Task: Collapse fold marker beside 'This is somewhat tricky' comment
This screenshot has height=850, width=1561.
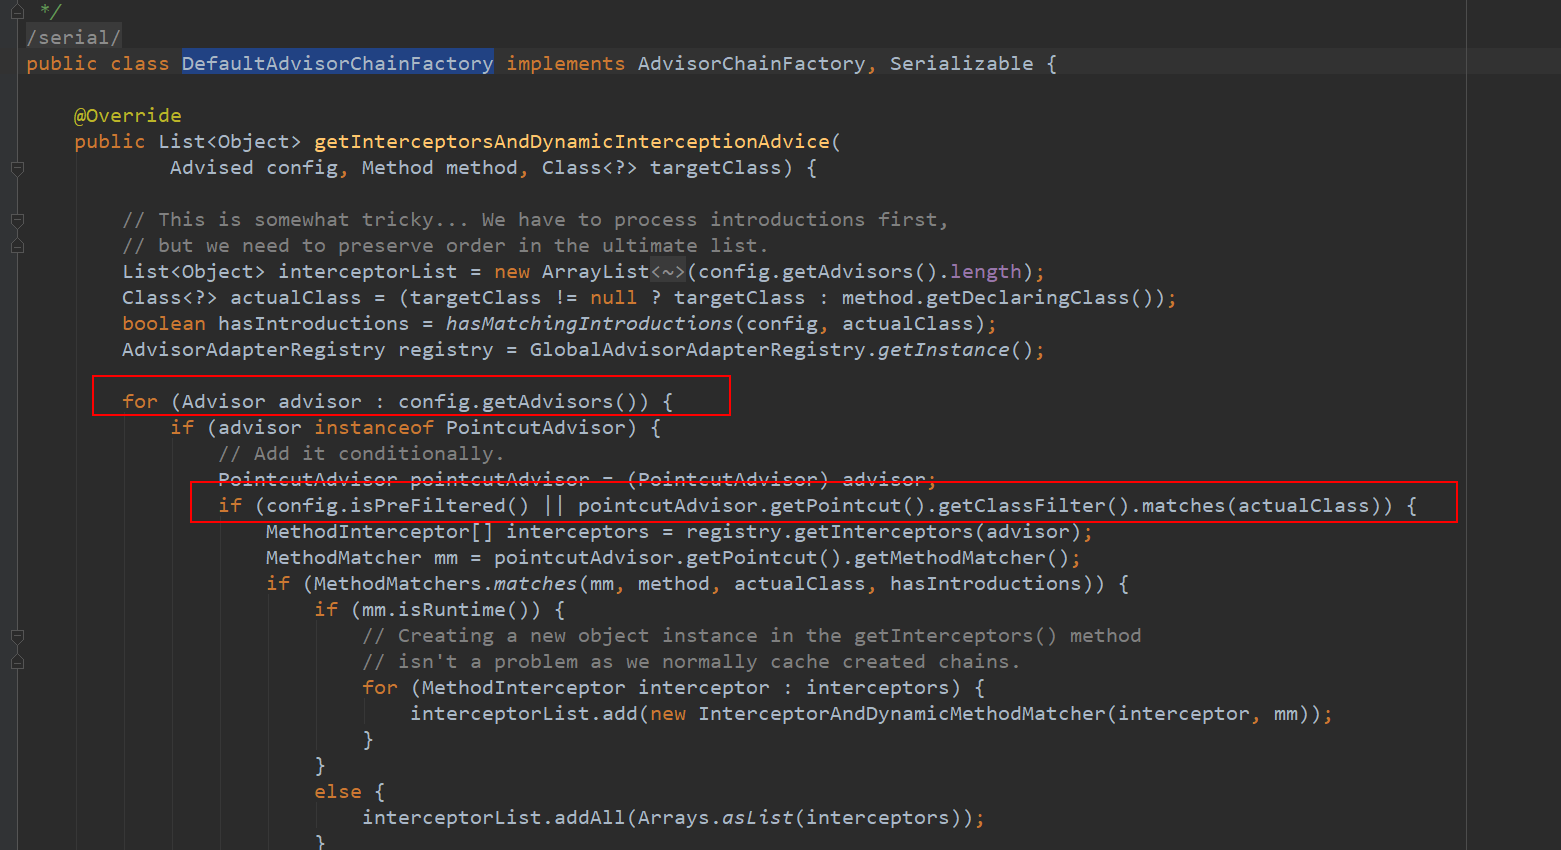Action: (17, 220)
